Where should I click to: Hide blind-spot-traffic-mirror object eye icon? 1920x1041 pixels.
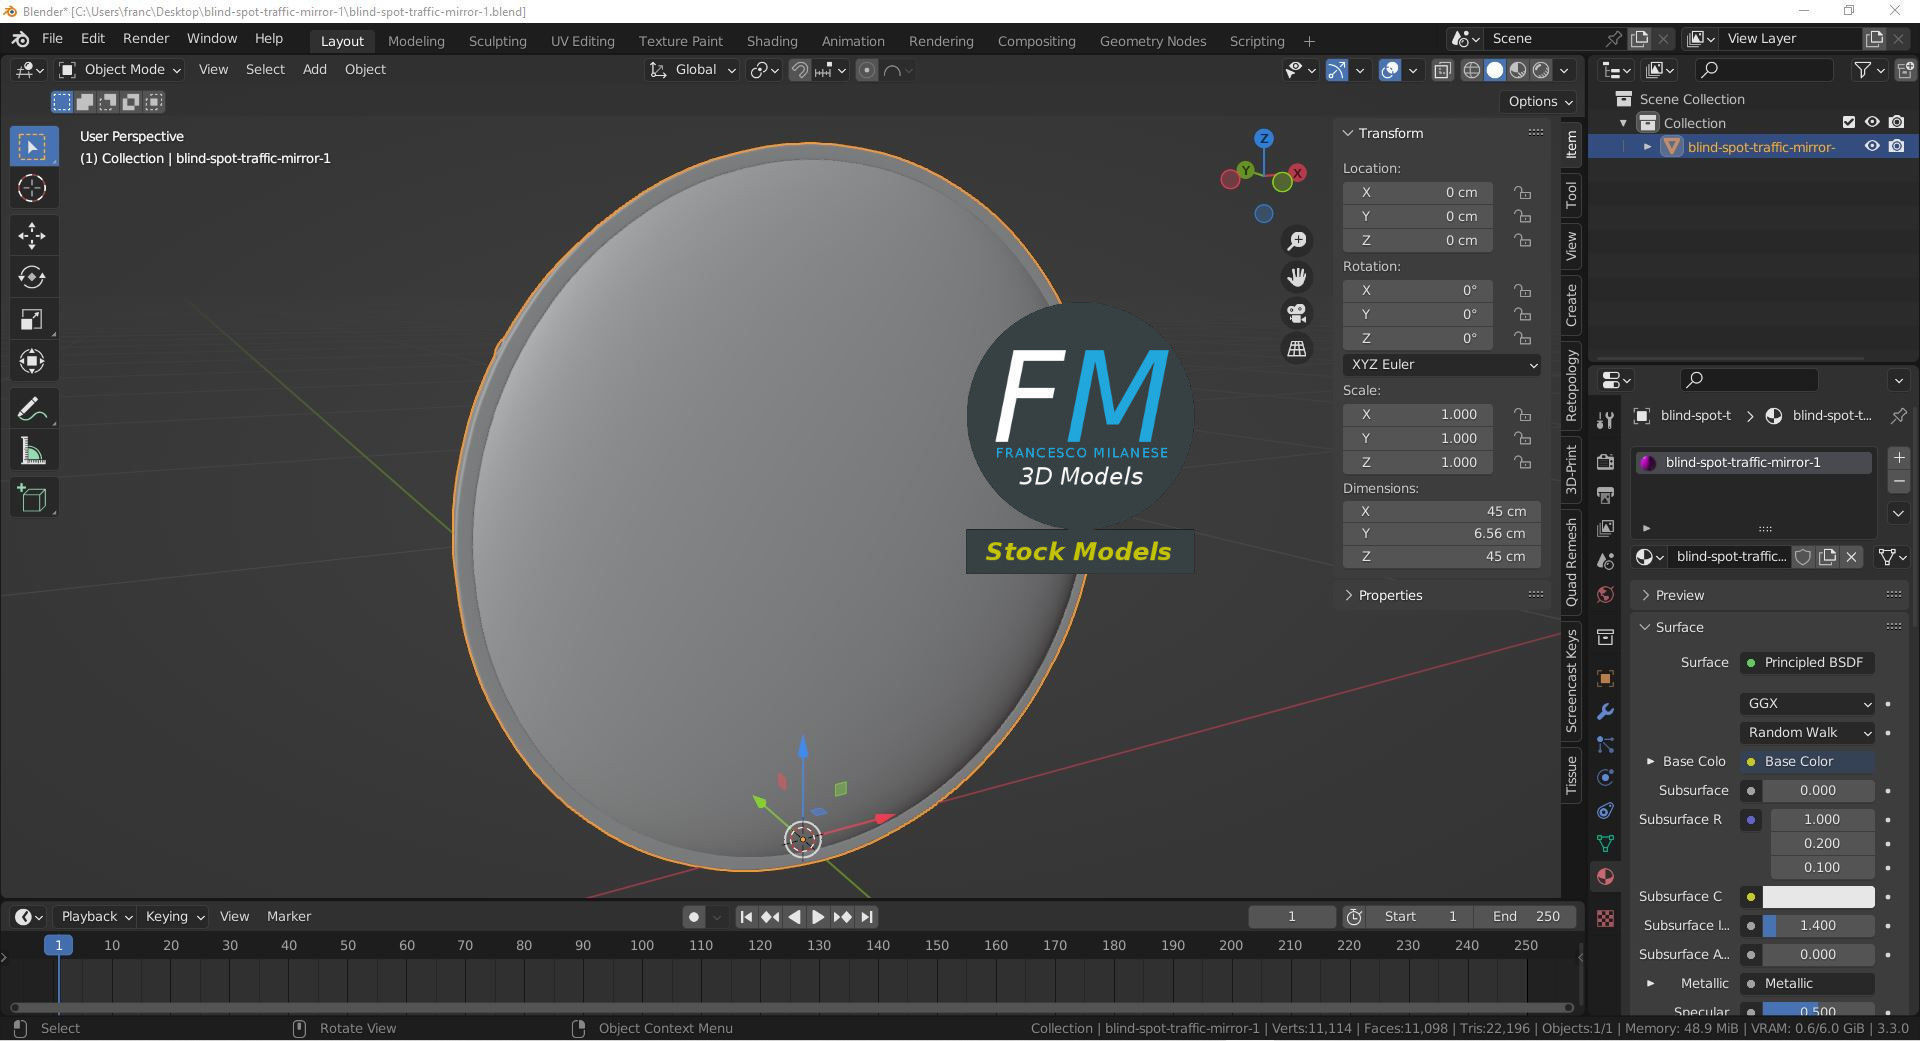pyautogui.click(x=1872, y=146)
